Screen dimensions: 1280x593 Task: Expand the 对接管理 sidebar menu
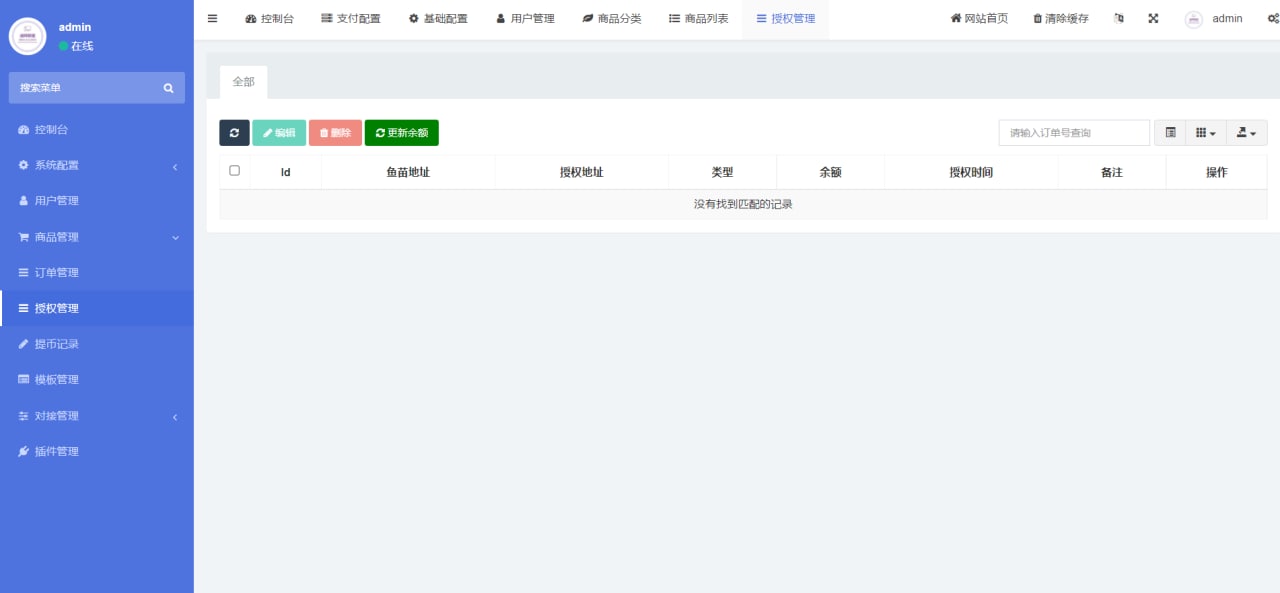click(x=96, y=415)
